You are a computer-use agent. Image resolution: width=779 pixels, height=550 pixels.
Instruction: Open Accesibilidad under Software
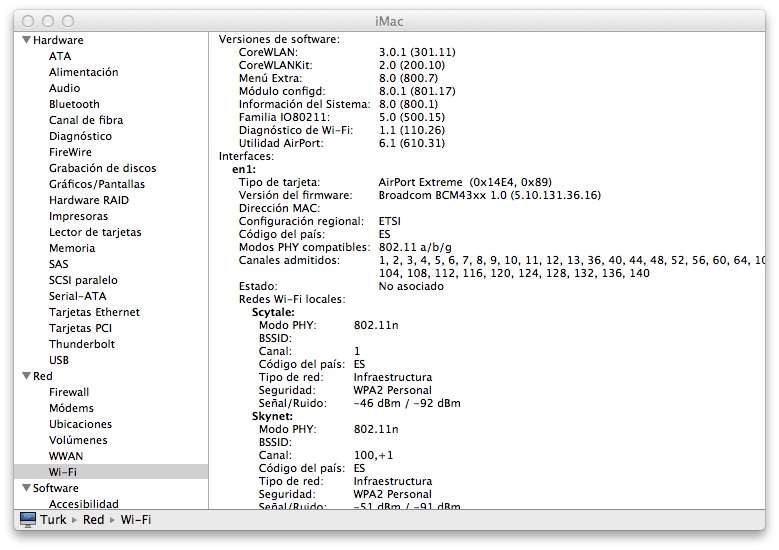(x=83, y=504)
